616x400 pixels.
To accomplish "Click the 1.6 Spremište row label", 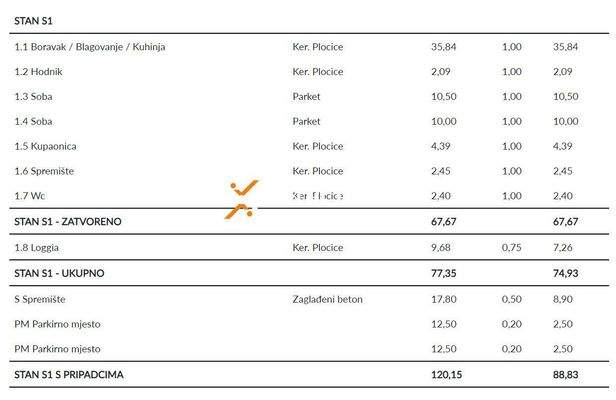I will point(44,172).
